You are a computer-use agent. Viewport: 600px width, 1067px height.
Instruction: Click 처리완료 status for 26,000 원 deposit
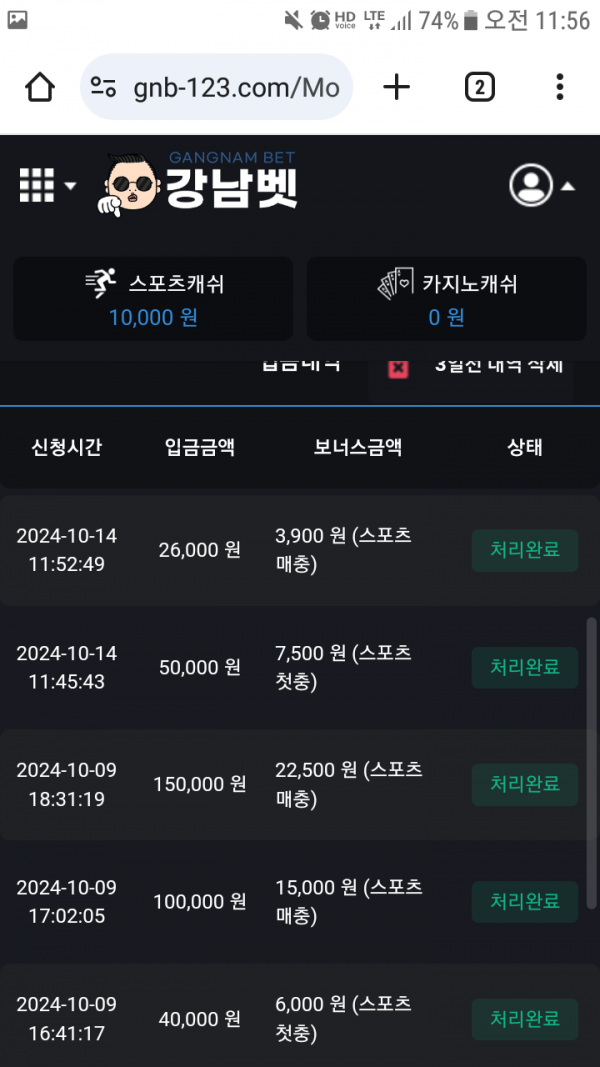(x=524, y=550)
